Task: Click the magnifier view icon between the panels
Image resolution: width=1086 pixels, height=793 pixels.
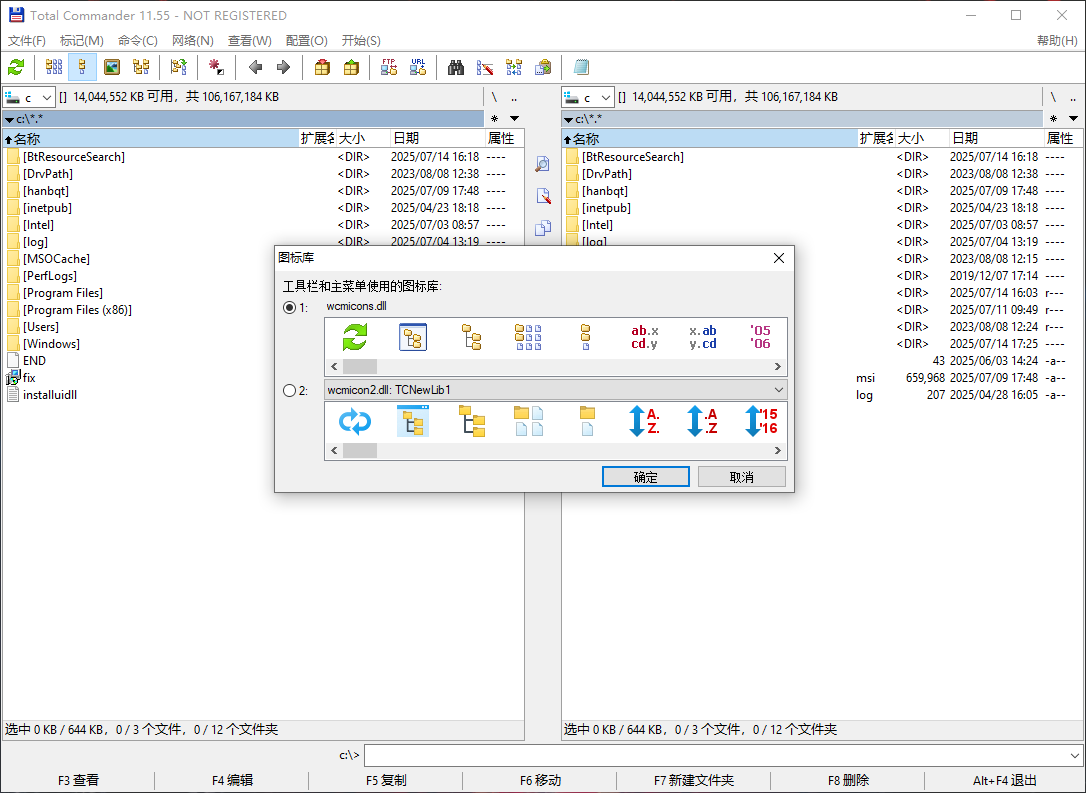Action: [x=543, y=164]
